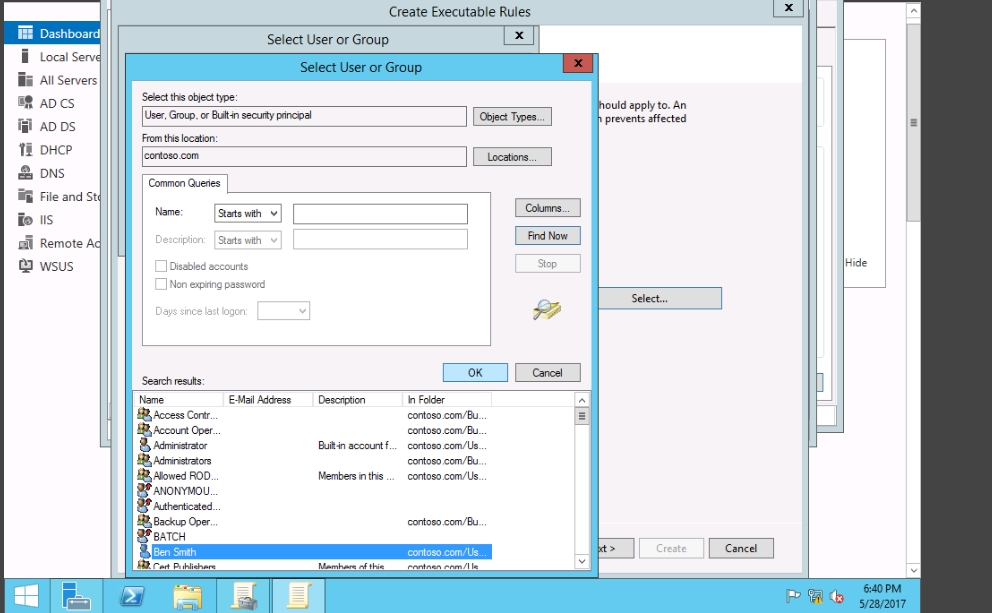Select Administrator in the search results
The height and width of the screenshot is (613, 992).
[180, 446]
